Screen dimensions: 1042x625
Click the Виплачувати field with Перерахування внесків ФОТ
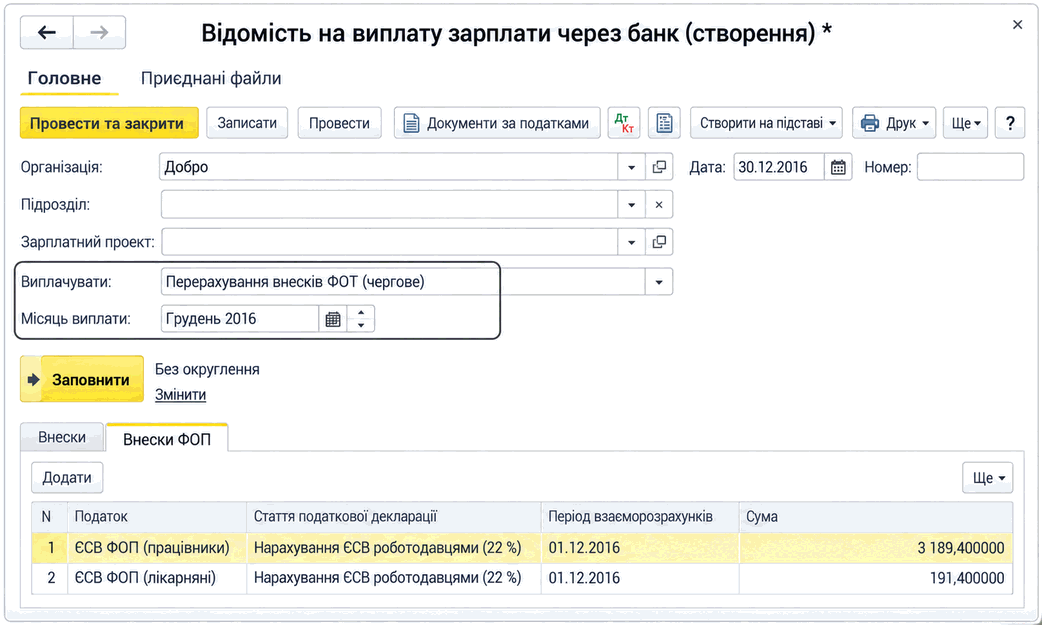tap(403, 282)
